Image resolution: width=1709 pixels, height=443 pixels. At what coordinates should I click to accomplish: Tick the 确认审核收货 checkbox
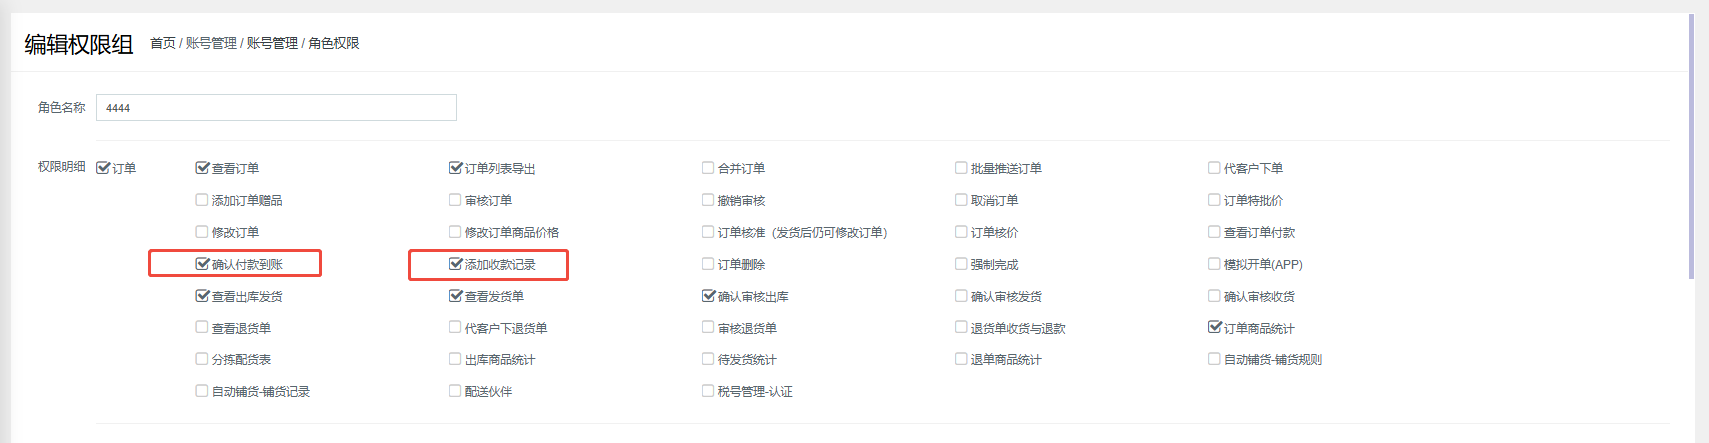(1214, 296)
